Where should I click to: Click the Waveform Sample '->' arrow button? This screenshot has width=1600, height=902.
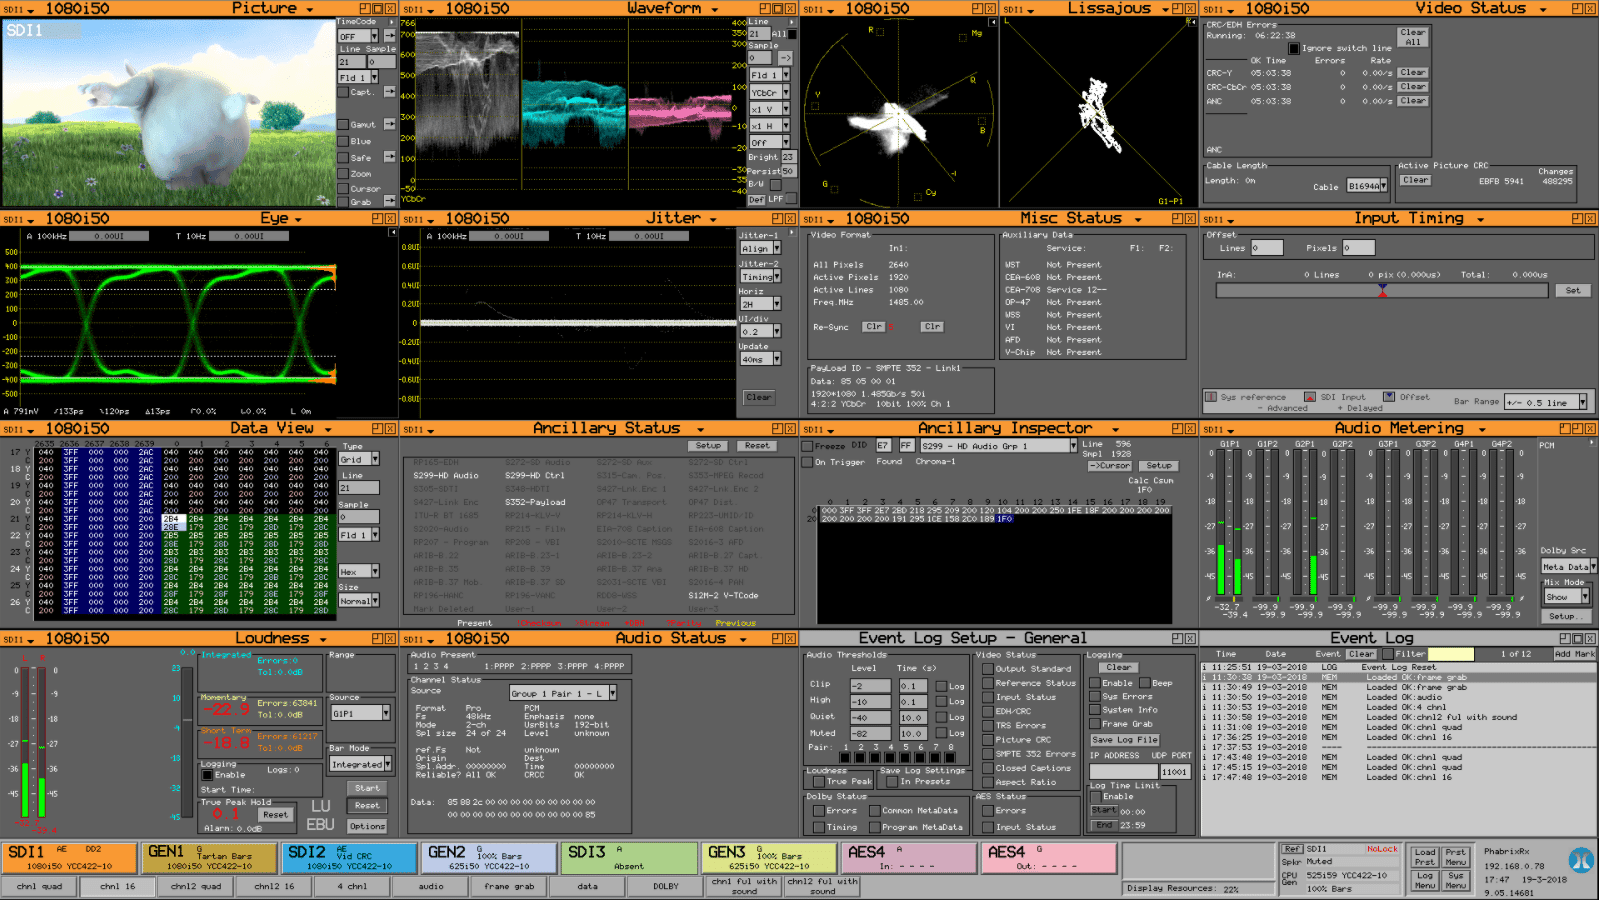(785, 58)
